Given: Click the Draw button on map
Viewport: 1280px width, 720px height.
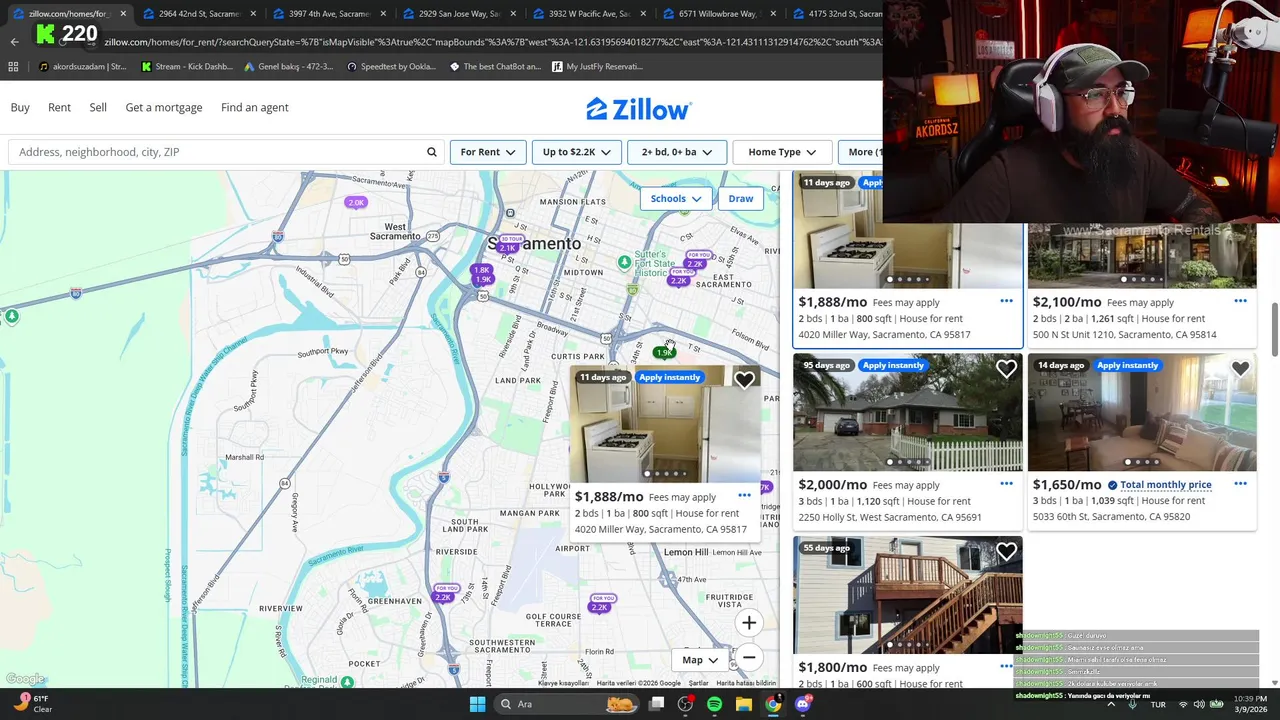Looking at the screenshot, I should [740, 198].
